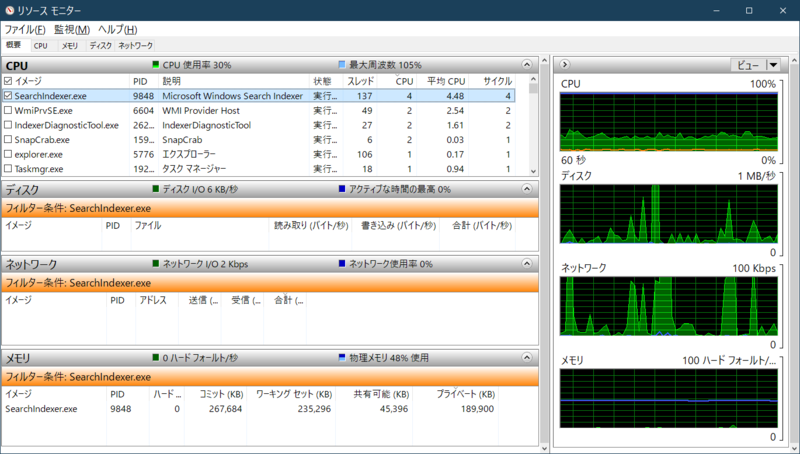
Task: Sort memory table by プライベート (KB) column
Action: pyautogui.click(x=465, y=394)
